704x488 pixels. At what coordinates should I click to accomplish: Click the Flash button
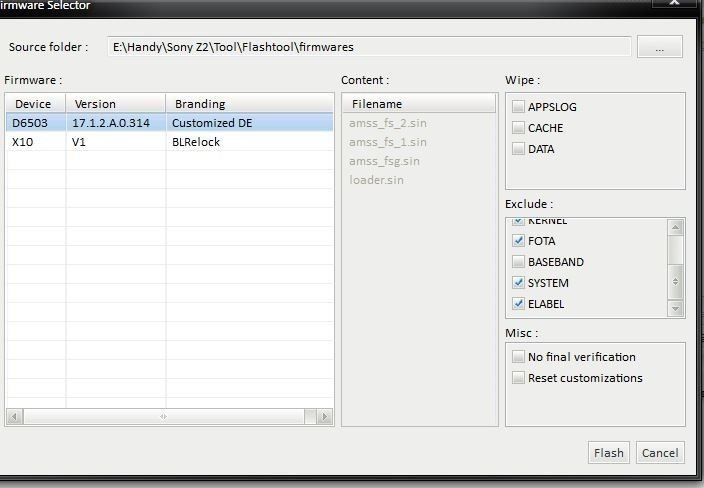(x=609, y=453)
